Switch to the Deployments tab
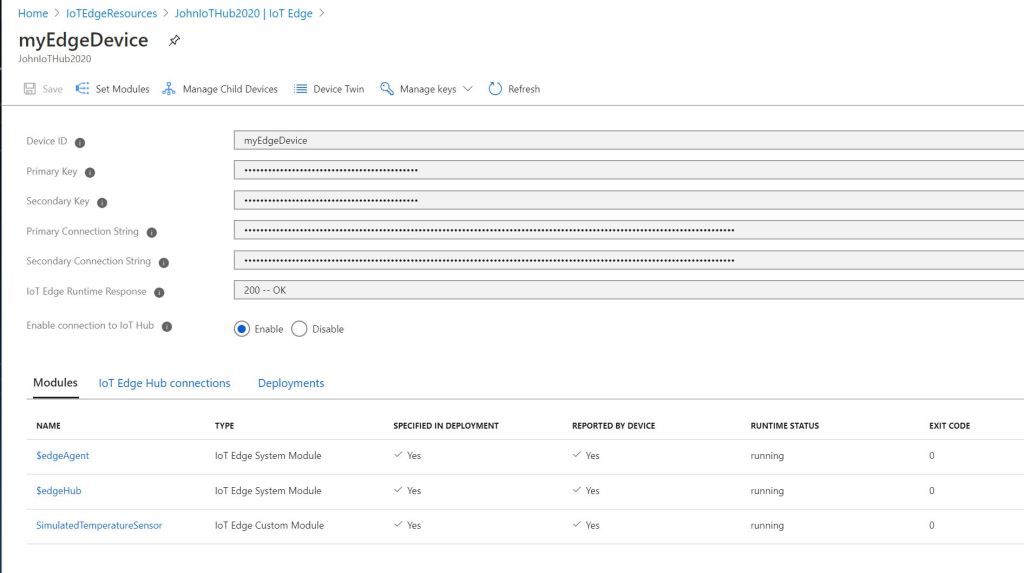 pyautogui.click(x=291, y=383)
